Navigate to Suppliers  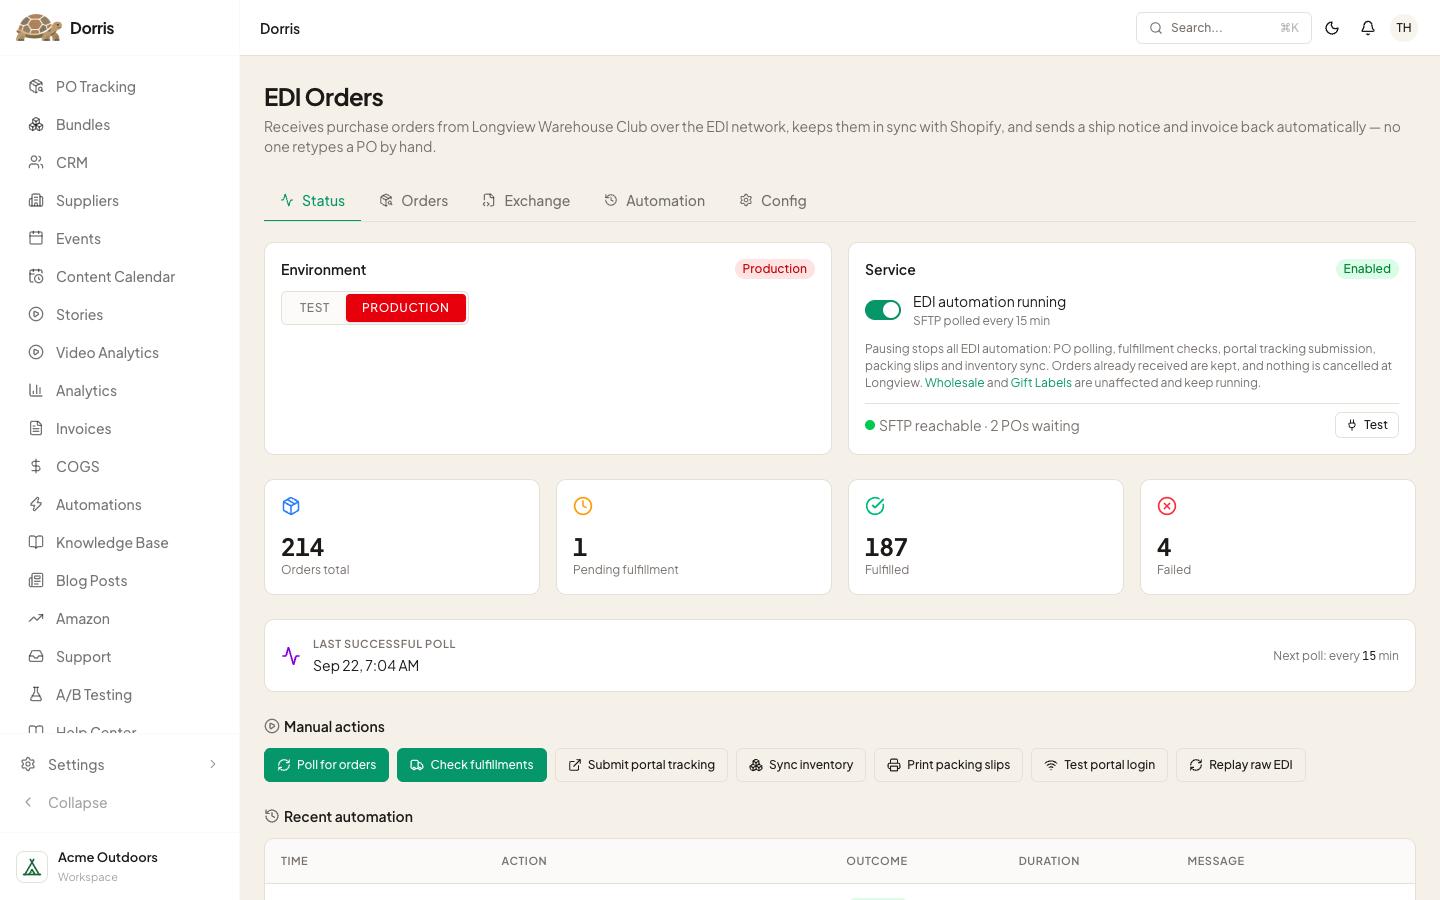[120, 201]
